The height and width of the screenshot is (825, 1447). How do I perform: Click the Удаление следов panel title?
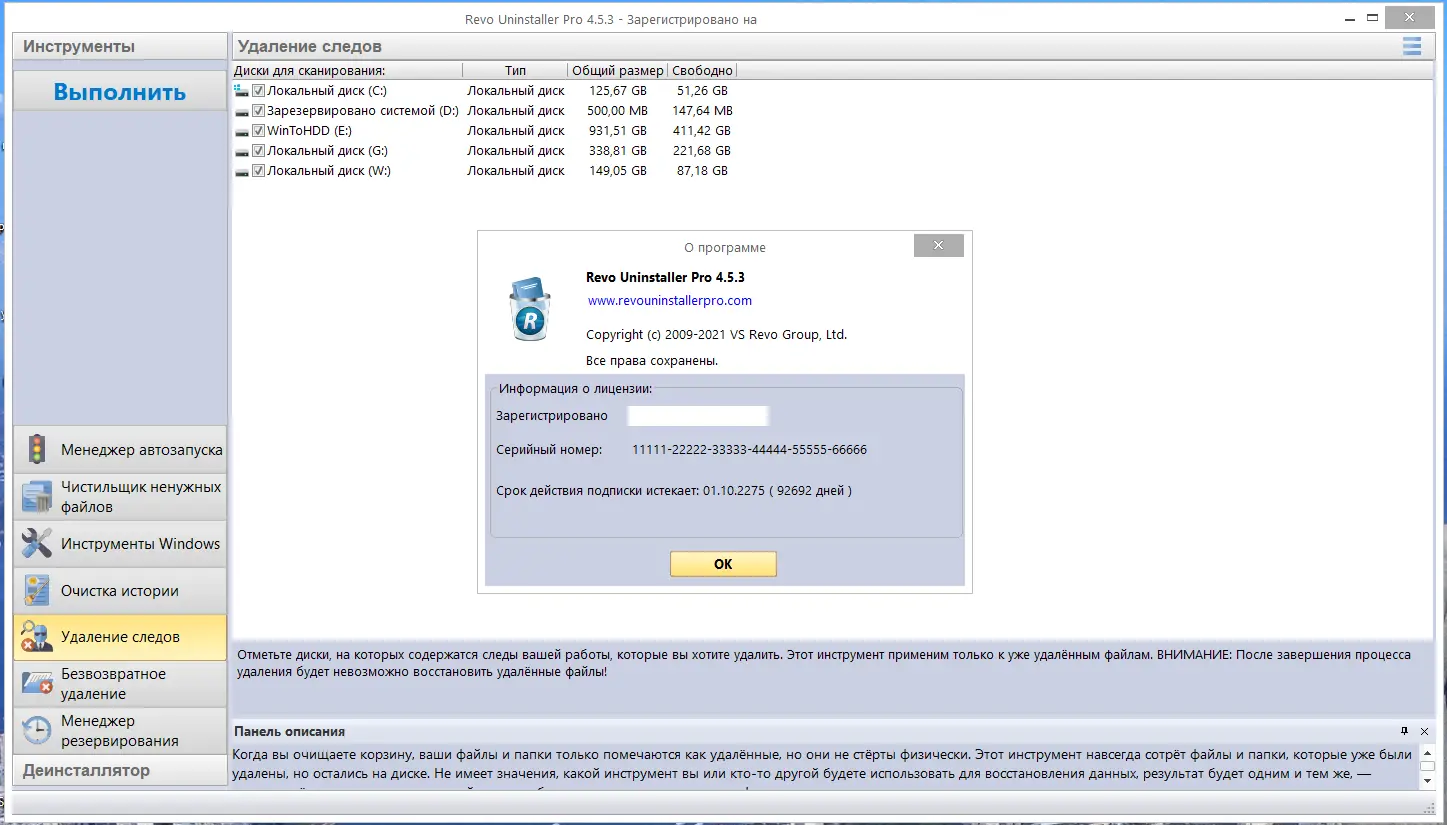coord(310,46)
